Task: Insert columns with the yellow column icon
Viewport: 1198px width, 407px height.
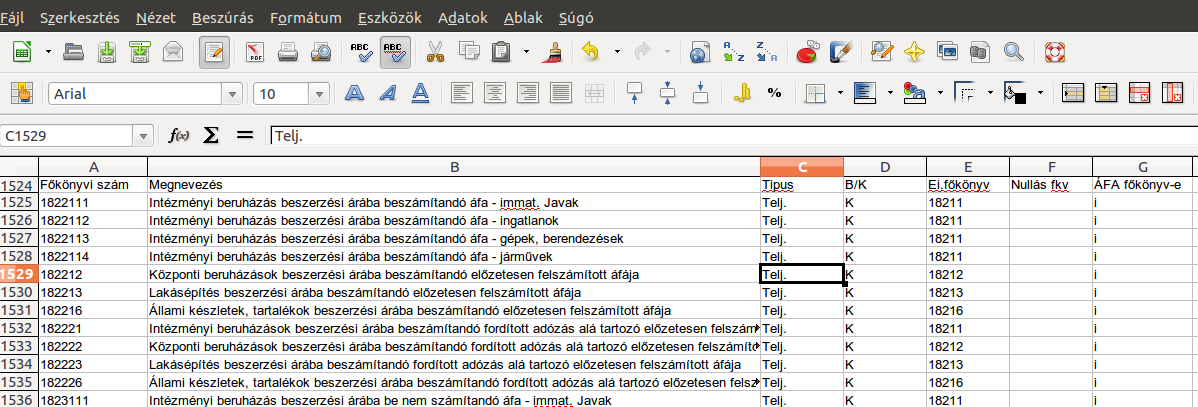Action: click(x=1107, y=94)
